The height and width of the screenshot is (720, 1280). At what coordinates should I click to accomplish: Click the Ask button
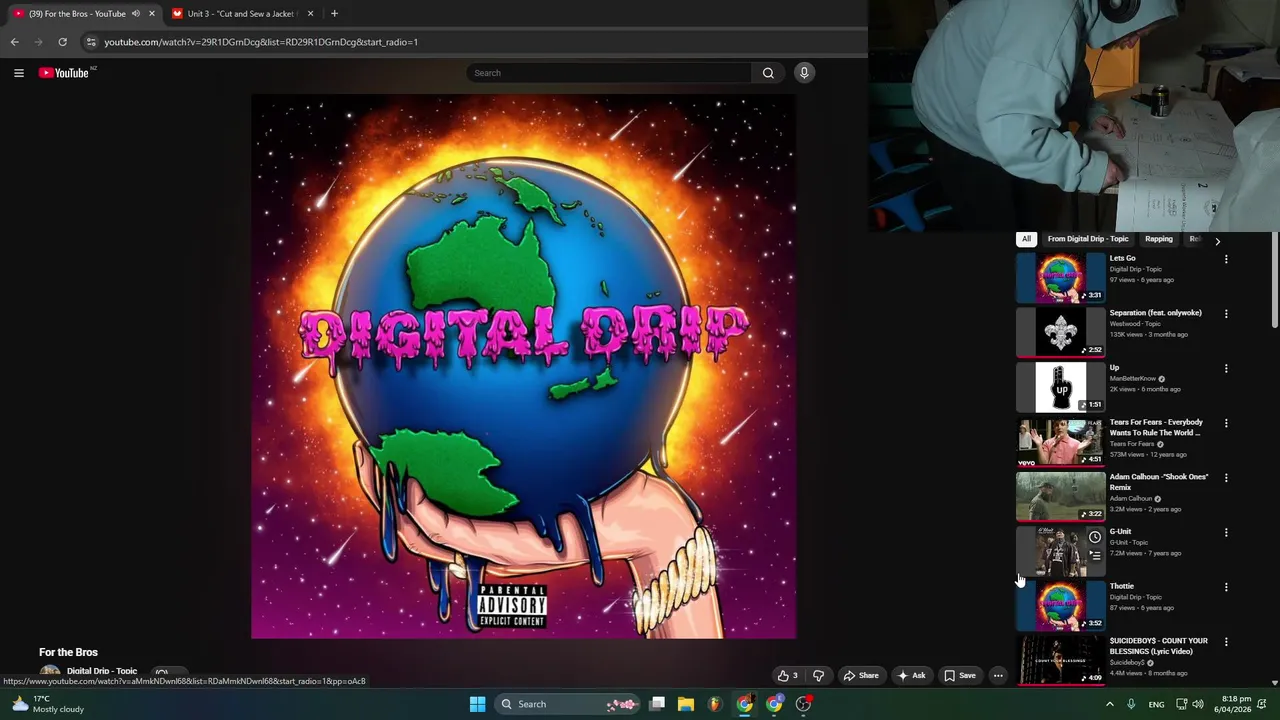point(912,676)
